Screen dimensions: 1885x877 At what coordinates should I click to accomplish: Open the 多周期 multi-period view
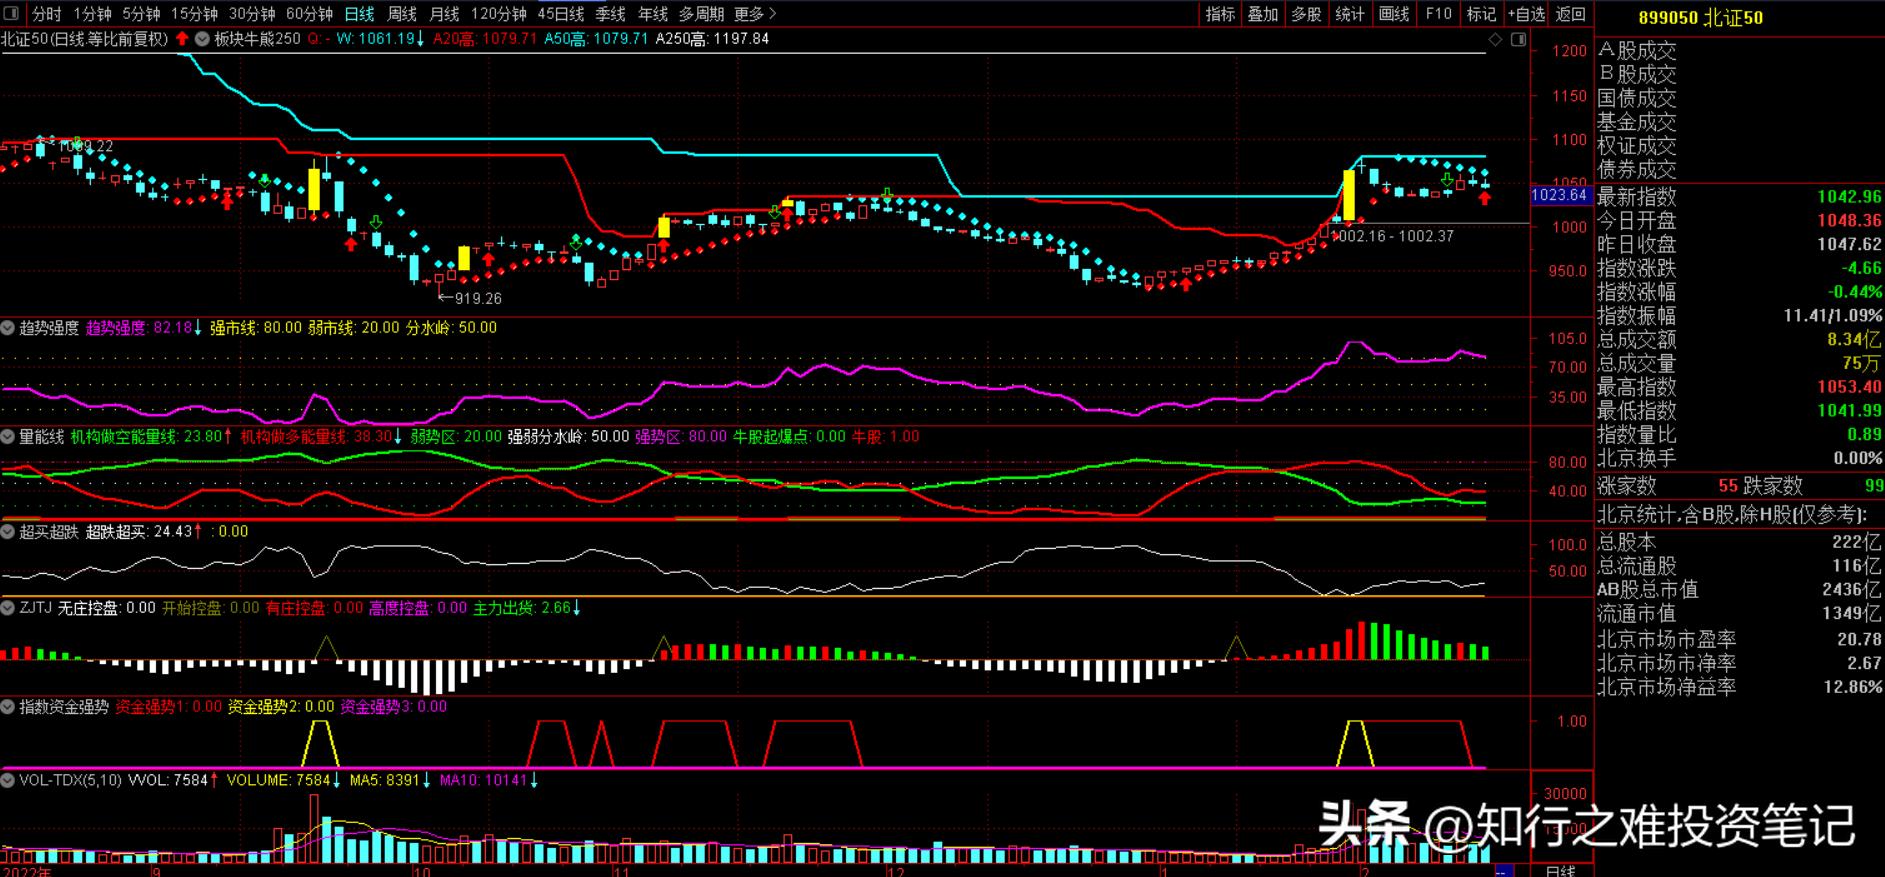pyautogui.click(x=701, y=14)
